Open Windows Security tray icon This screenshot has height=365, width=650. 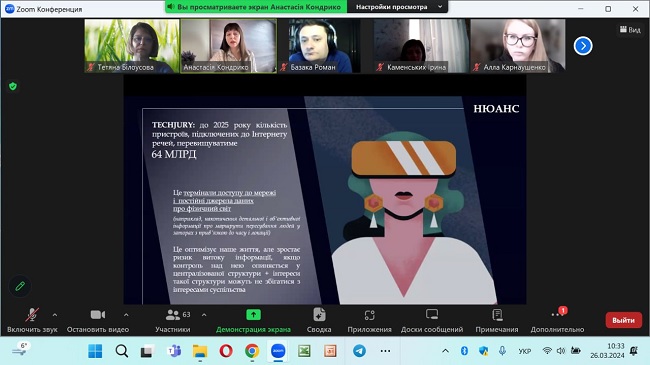click(483, 351)
